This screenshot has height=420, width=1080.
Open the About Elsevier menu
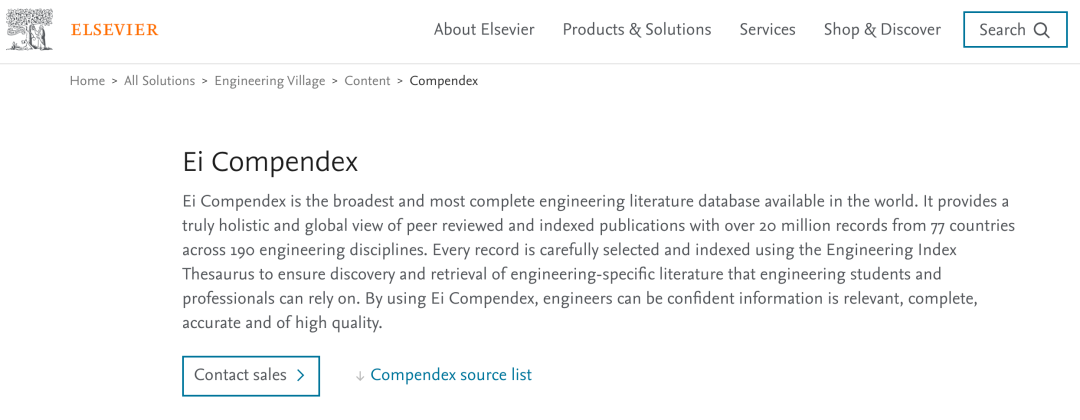coord(484,30)
